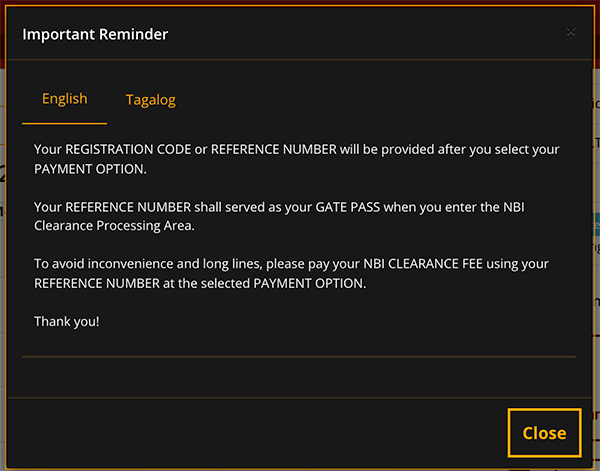Click the REGISTRATION CODE text in first paragraph
The width and height of the screenshot is (600, 471).
coord(128,149)
